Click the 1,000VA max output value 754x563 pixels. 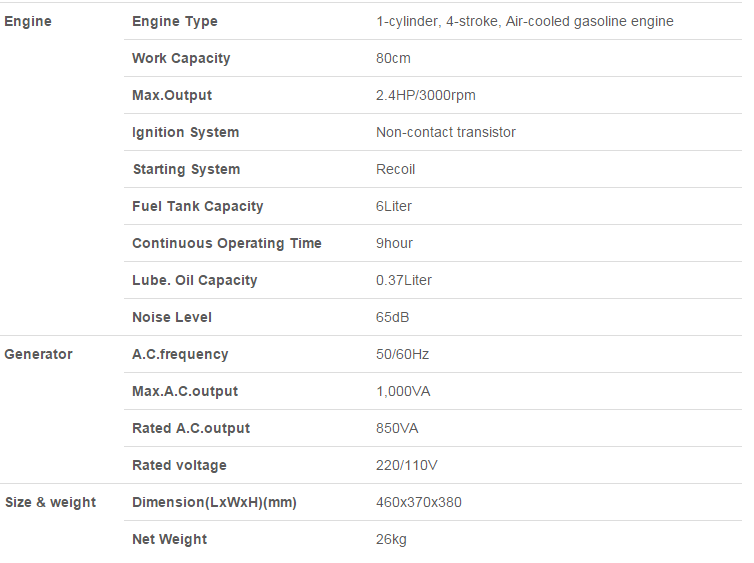click(x=403, y=391)
